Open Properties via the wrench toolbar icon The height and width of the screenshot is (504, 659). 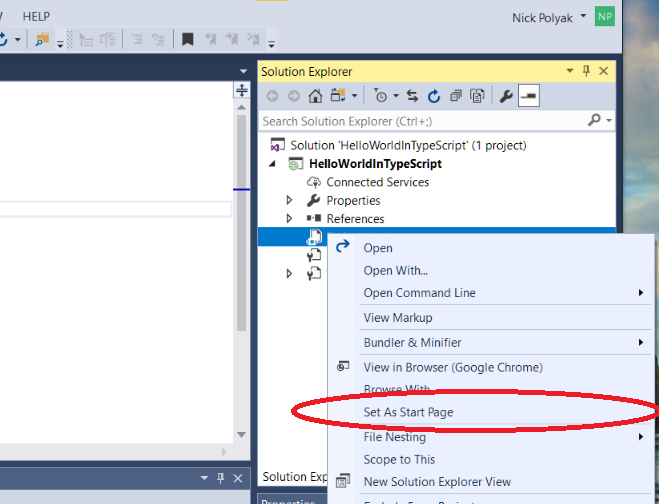point(506,96)
